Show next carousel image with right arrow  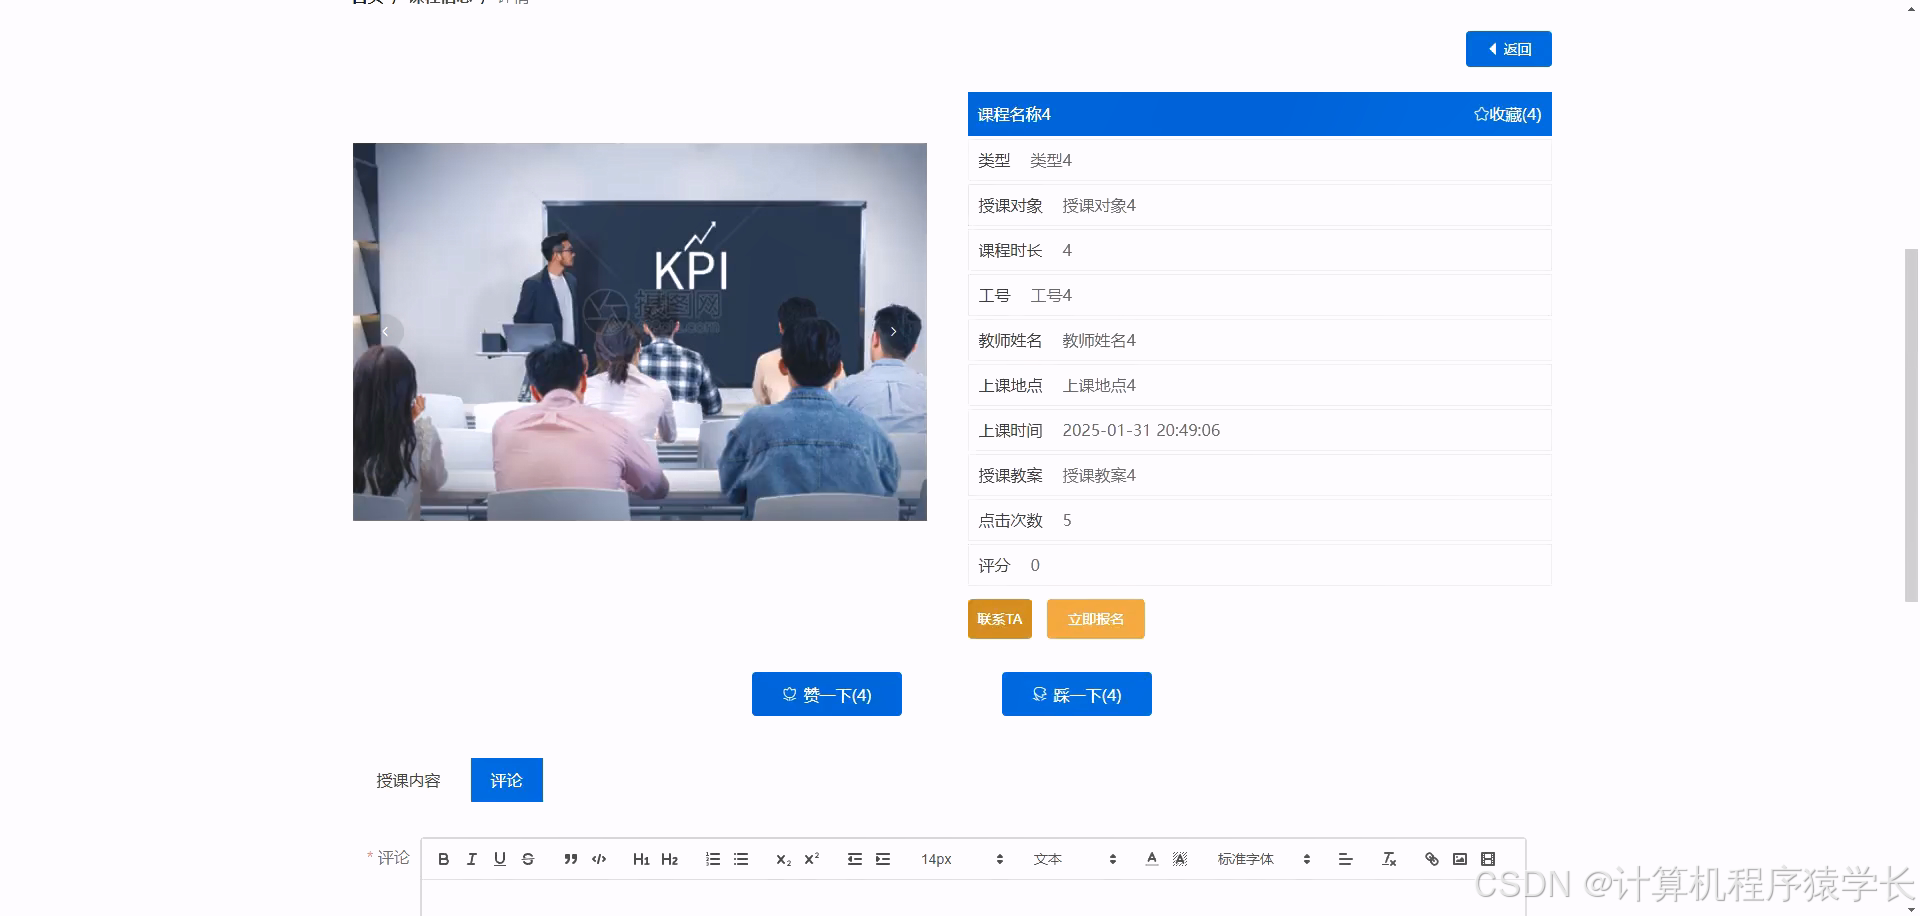tap(893, 331)
